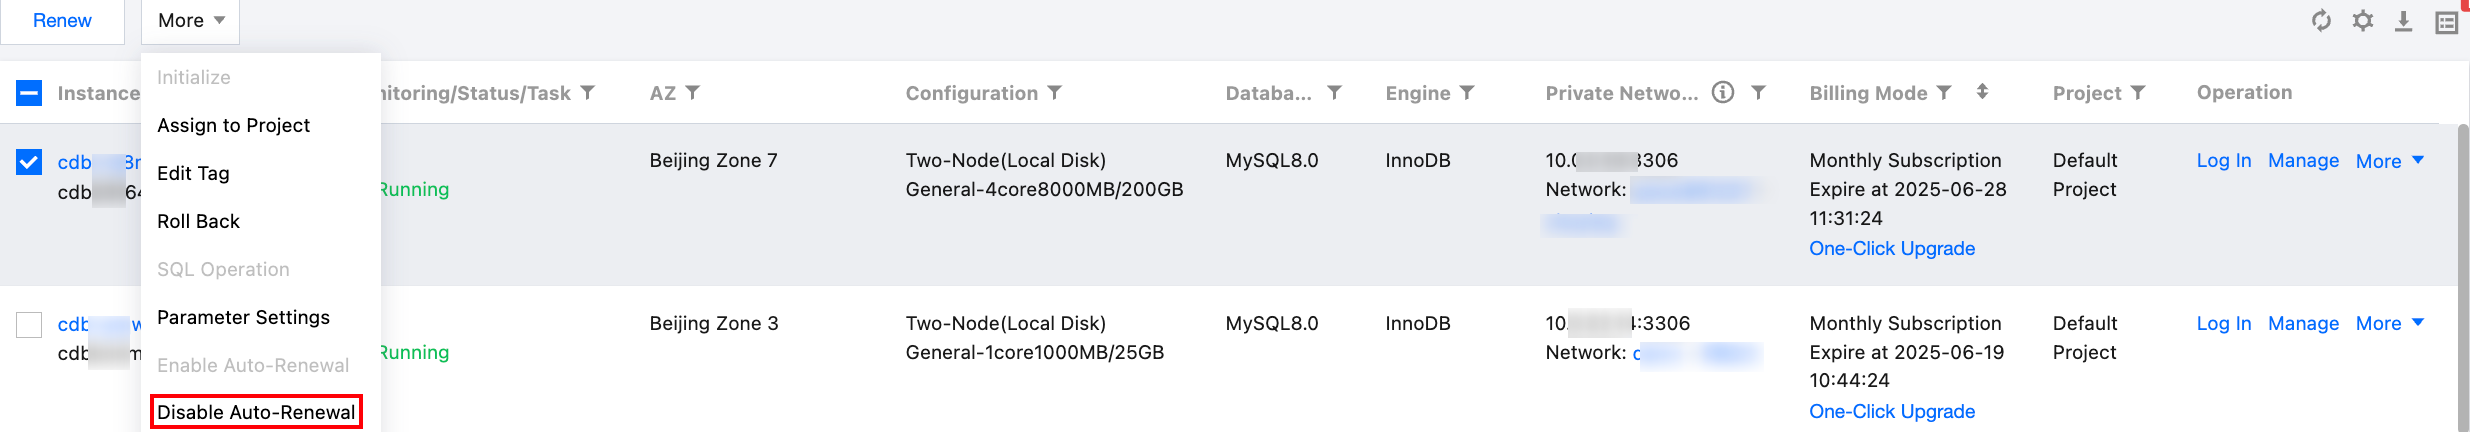Filter the AZ column with its funnel icon
The height and width of the screenshot is (432, 2470).
(692, 93)
